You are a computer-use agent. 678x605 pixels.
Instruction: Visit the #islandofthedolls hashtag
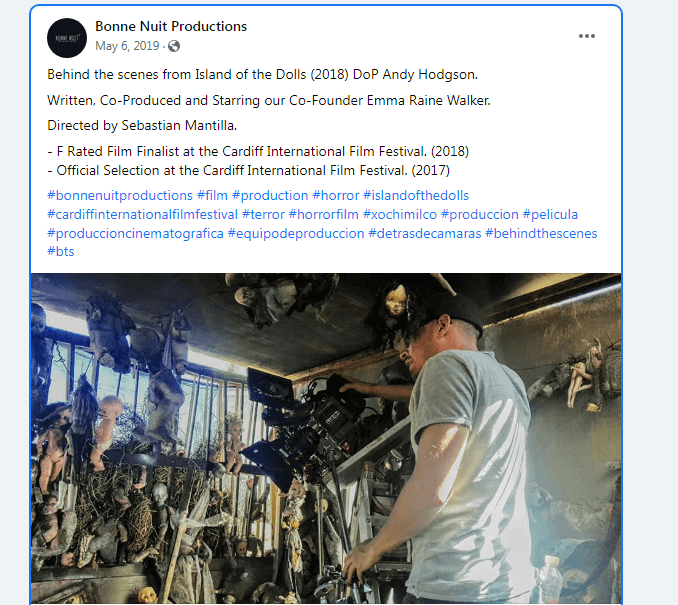[416, 195]
